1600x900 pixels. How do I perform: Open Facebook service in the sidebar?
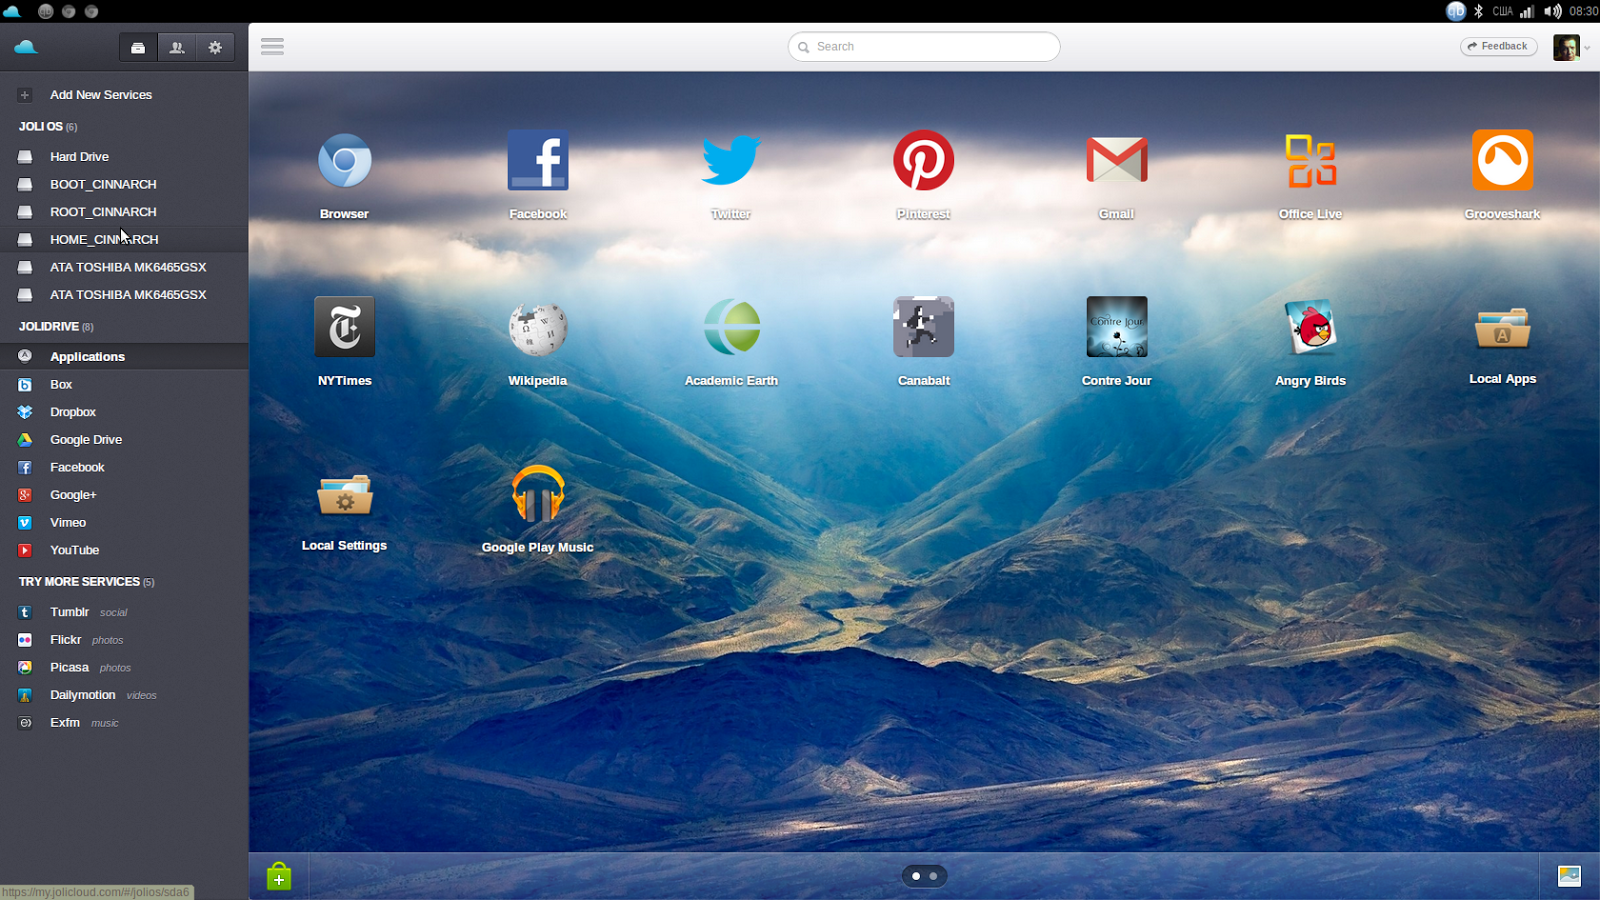[x=124, y=468]
